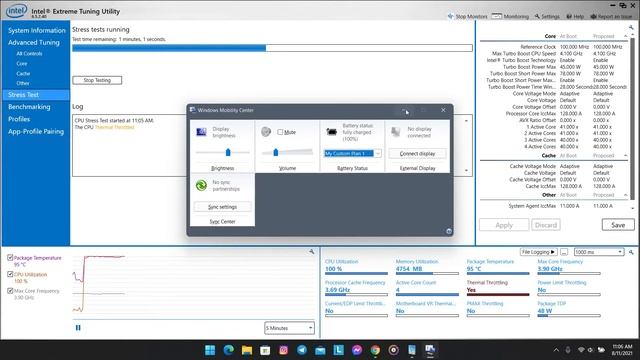Minimize the Windows Mobility Center window
The width and height of the screenshot is (640, 360).
point(404,110)
